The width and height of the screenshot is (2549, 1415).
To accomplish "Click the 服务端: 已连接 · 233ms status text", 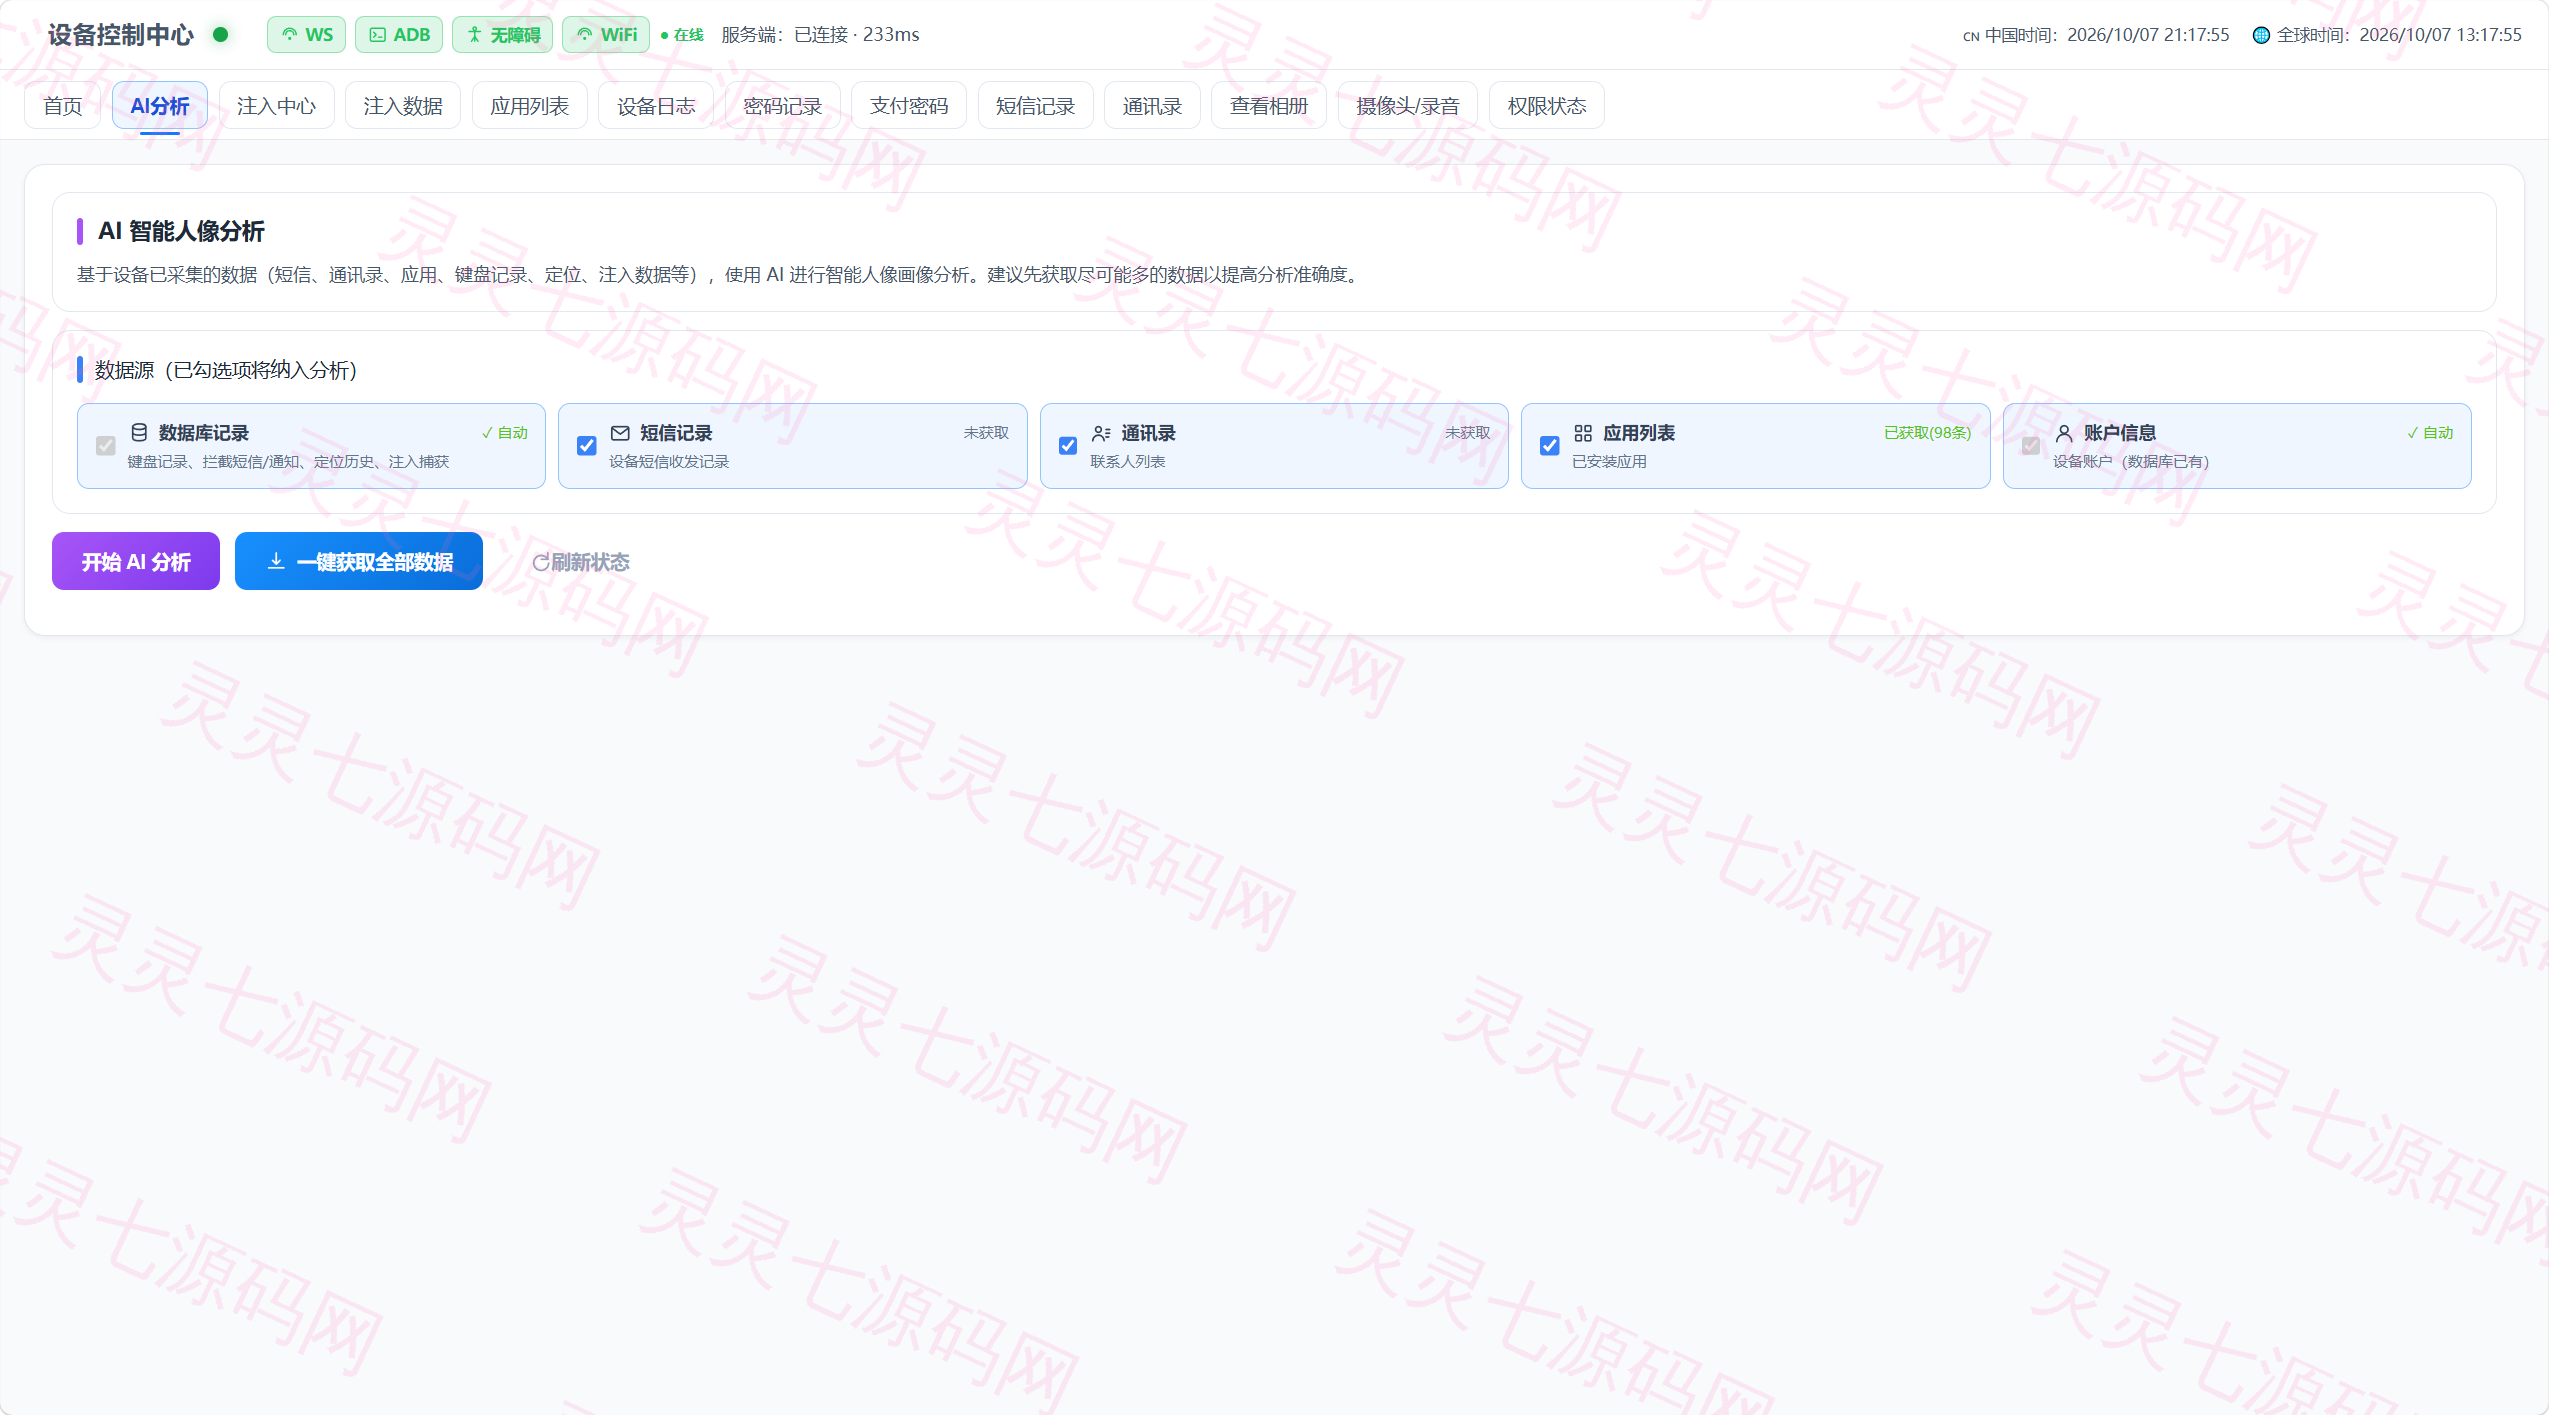I will point(820,35).
